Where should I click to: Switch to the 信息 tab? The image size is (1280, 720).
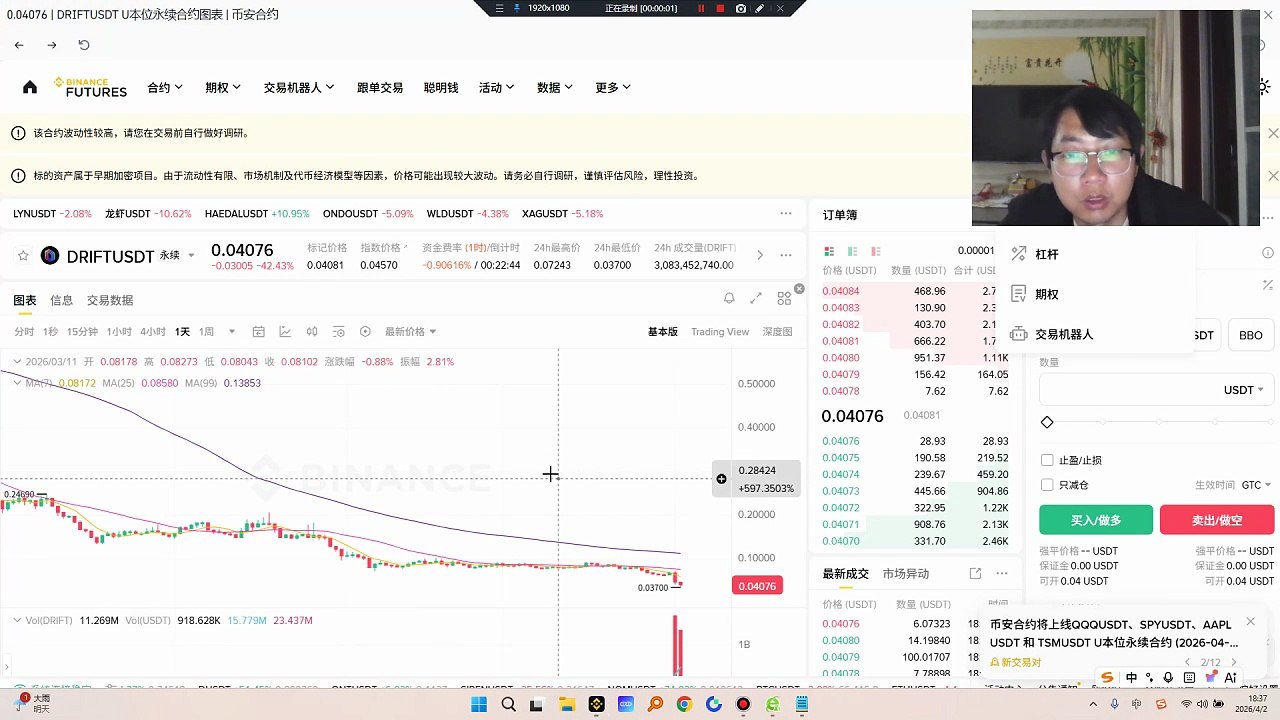pyautogui.click(x=61, y=300)
